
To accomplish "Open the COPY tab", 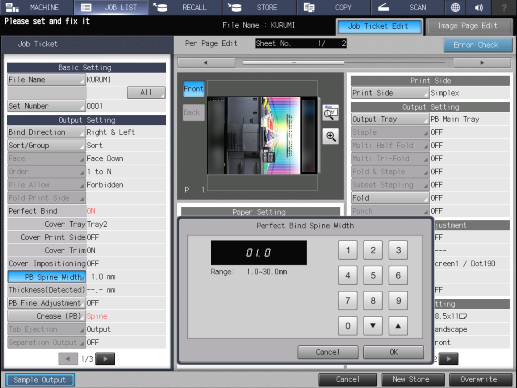I will [x=333, y=7].
